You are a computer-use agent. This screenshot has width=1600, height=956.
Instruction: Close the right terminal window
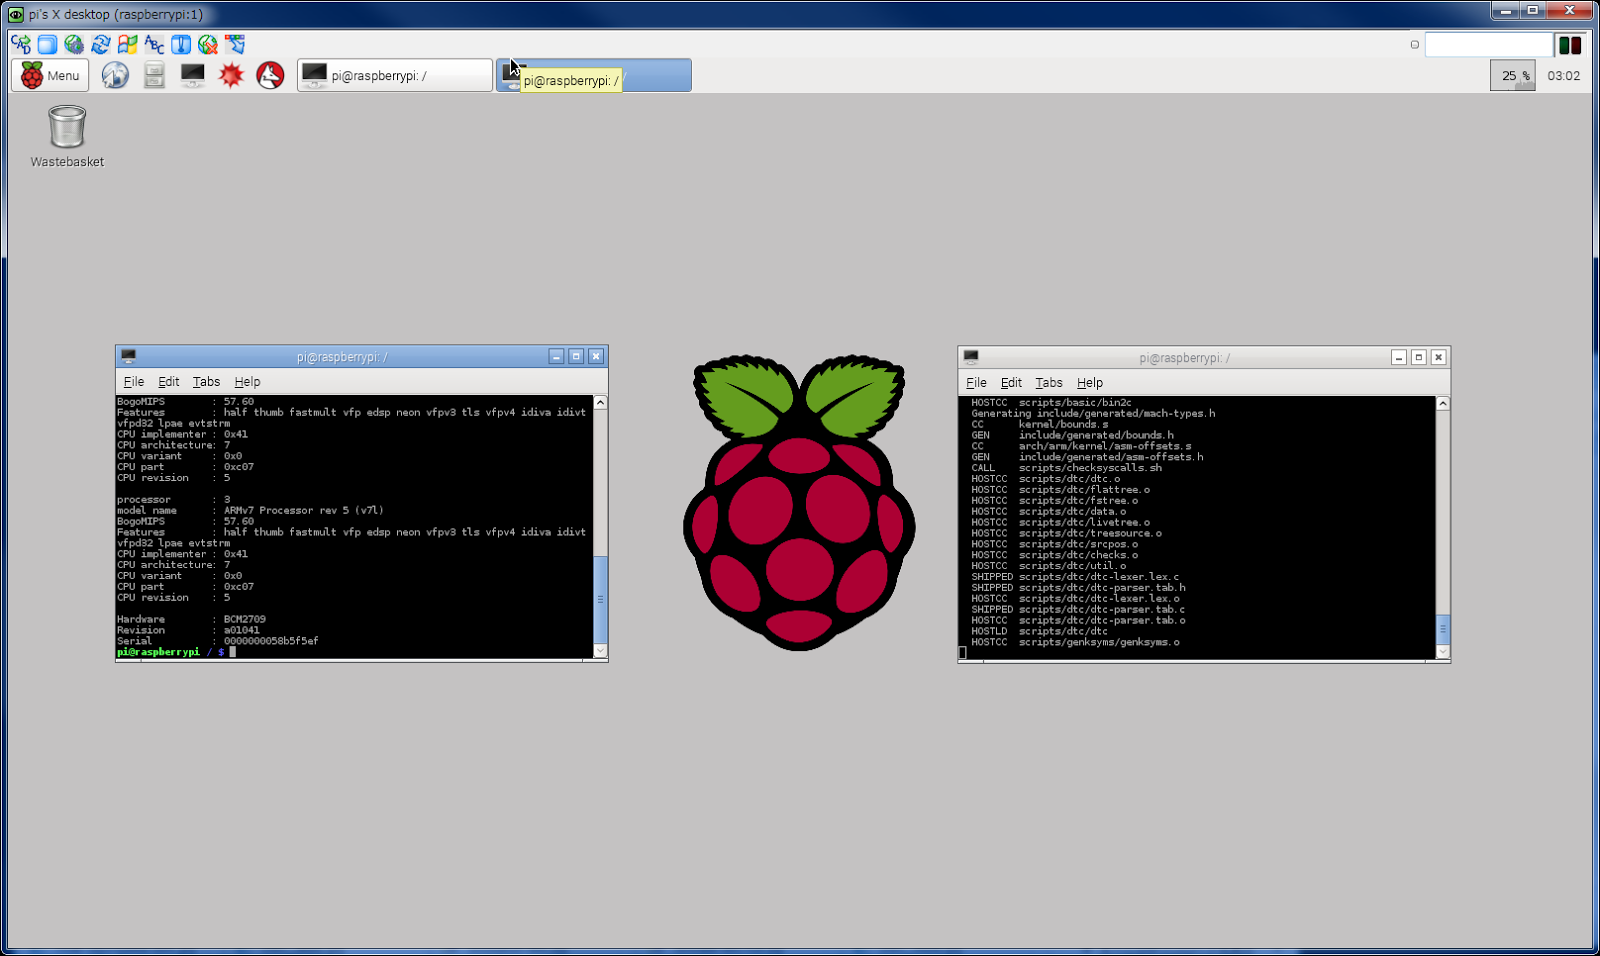coord(1438,357)
